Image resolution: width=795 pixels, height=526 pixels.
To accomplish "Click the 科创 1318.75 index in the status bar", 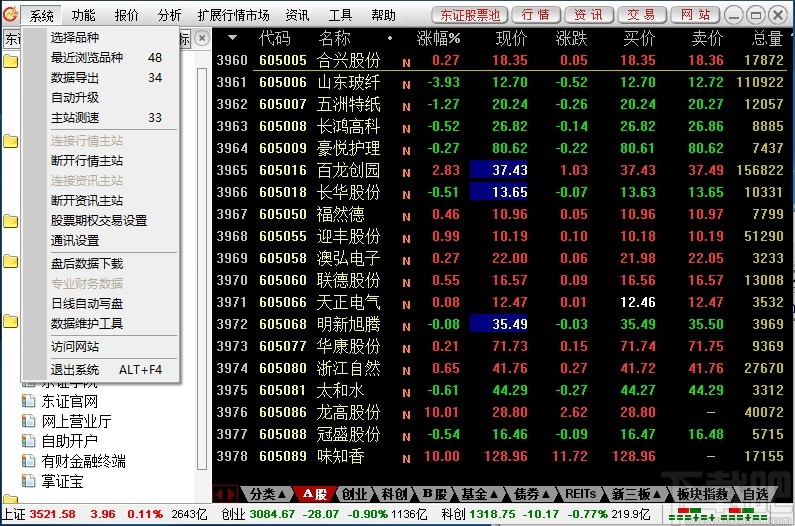I will coord(546,514).
